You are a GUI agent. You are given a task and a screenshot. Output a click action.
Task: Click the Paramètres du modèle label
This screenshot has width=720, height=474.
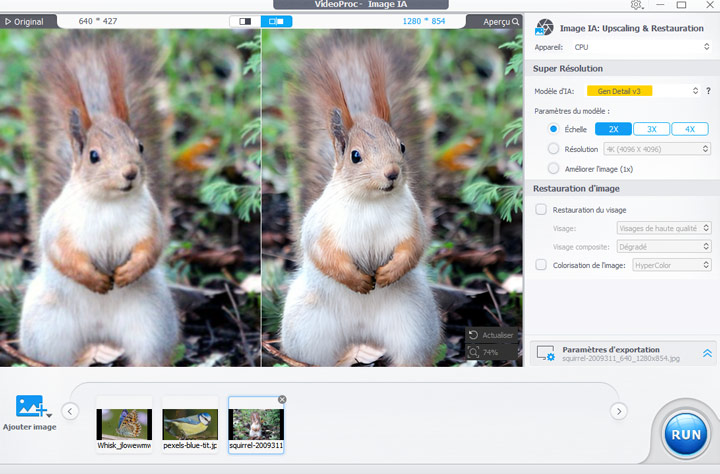[x=572, y=111]
